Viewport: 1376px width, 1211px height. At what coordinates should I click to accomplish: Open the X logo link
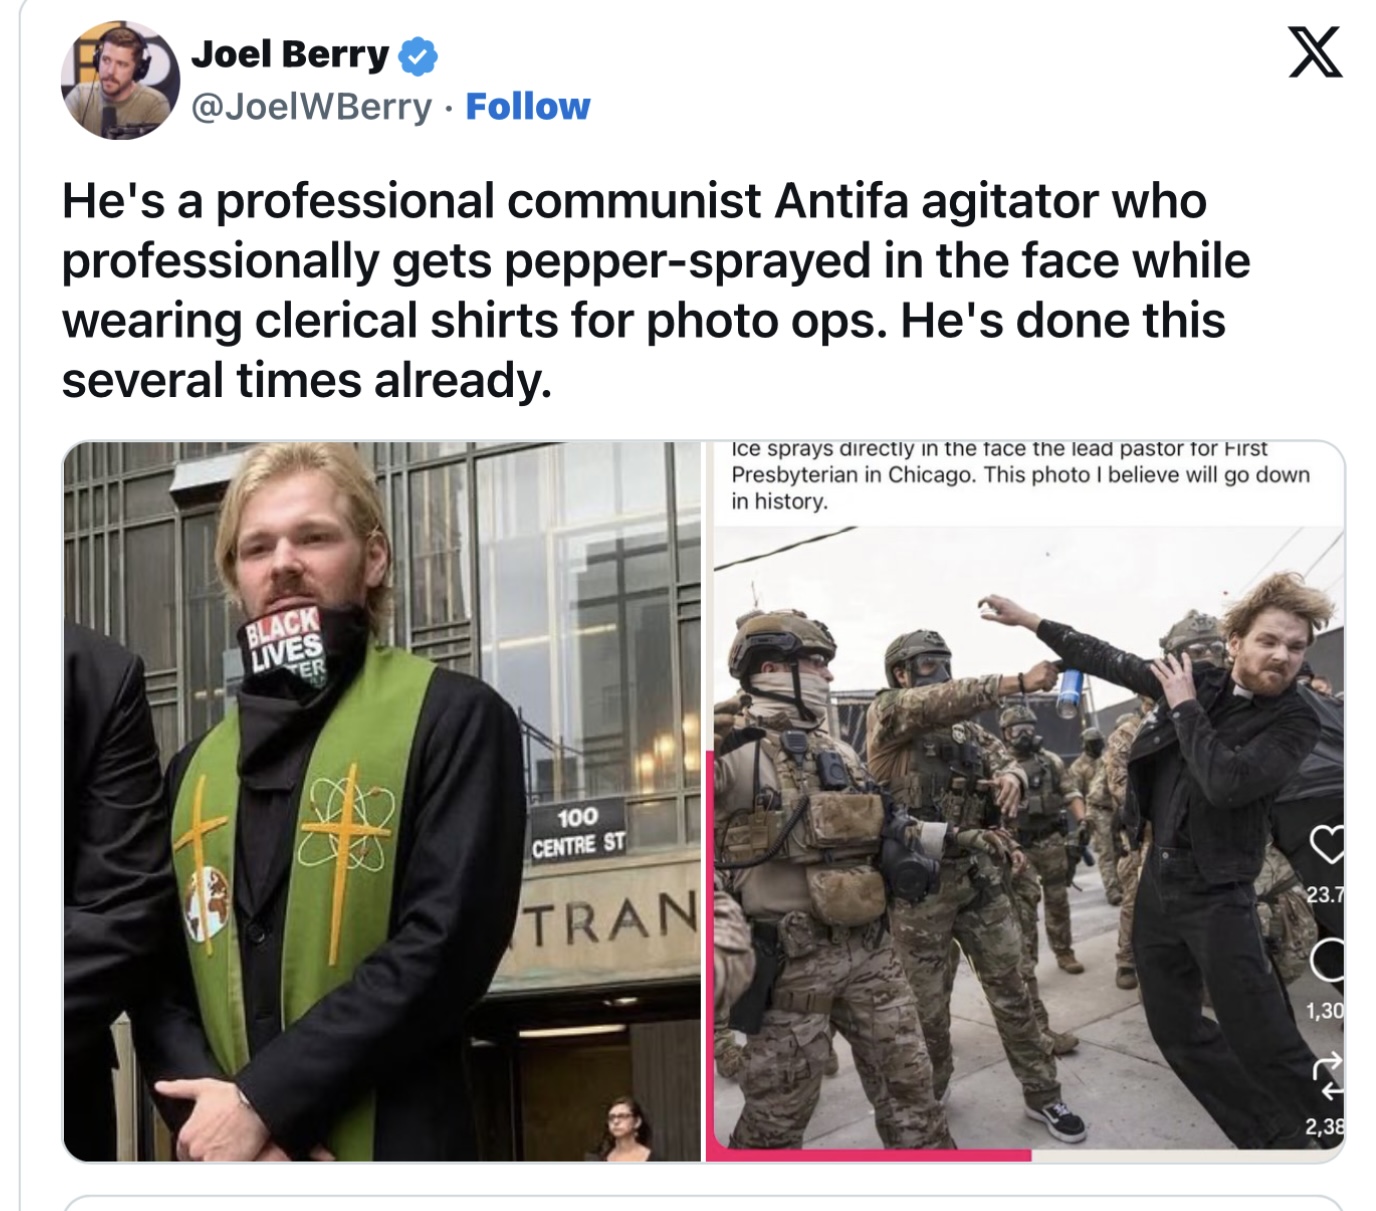[1314, 51]
